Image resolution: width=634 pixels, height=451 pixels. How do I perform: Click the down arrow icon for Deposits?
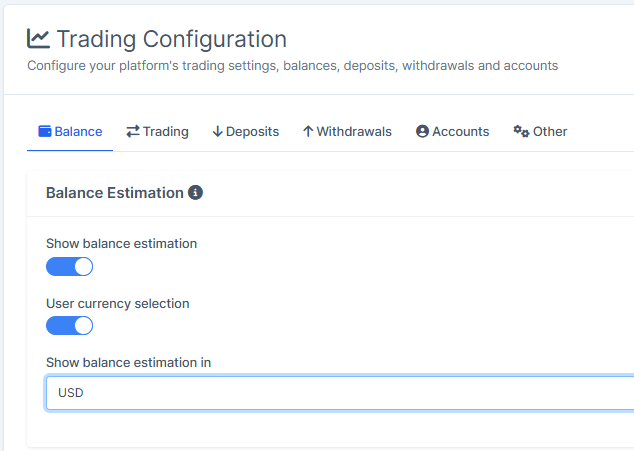tap(217, 131)
